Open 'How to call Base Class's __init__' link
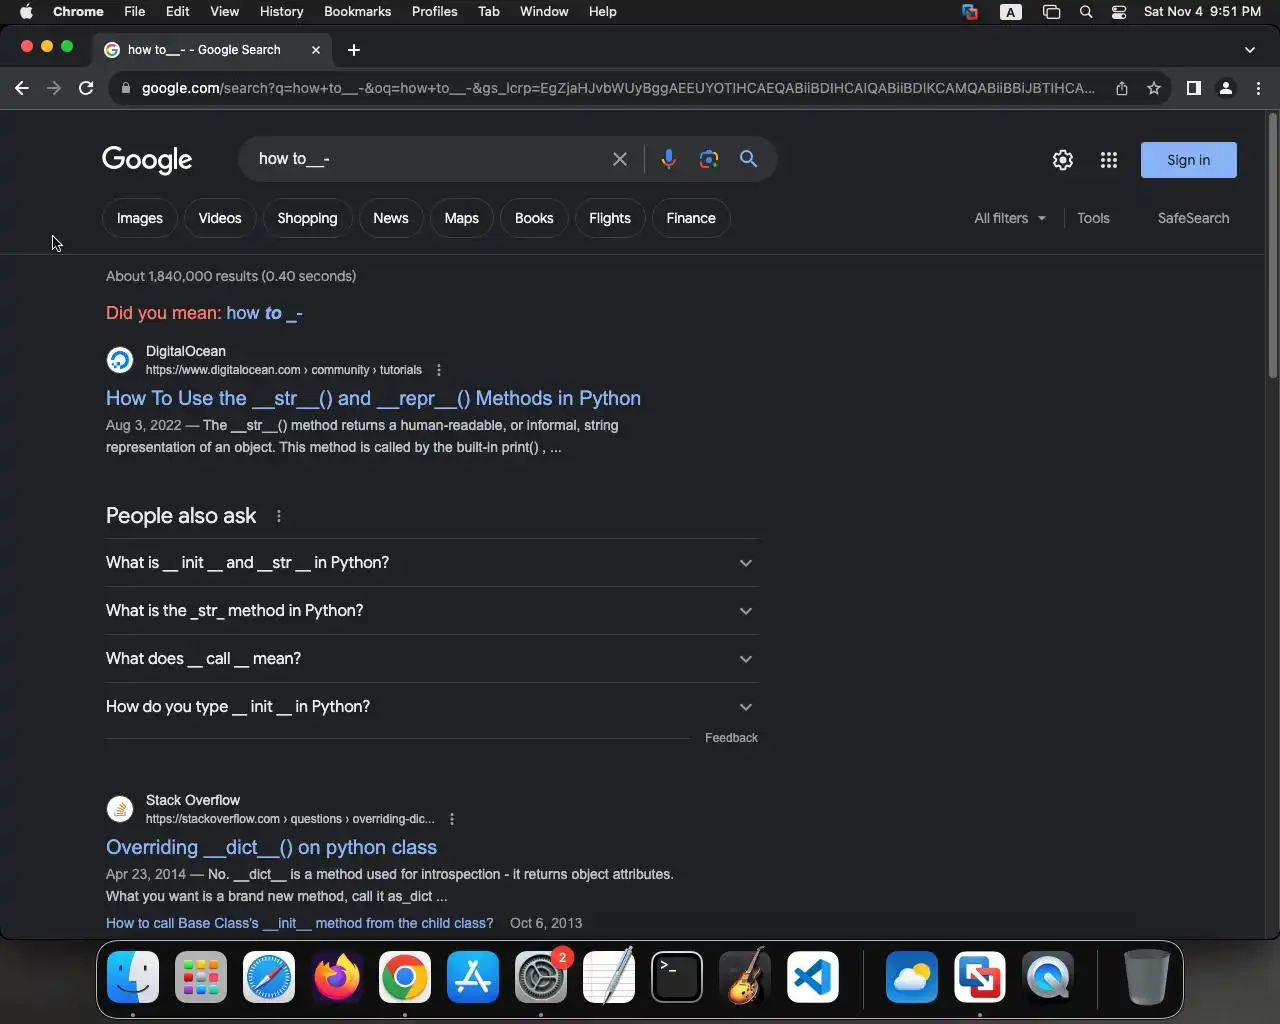The image size is (1280, 1024). point(299,923)
